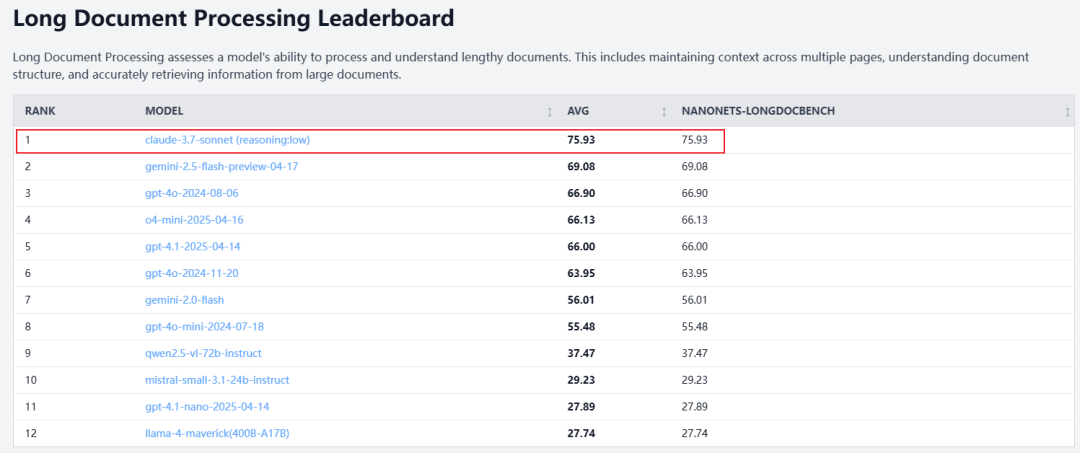
Task: Select the bold AVG value 75.93
Action: (x=581, y=140)
